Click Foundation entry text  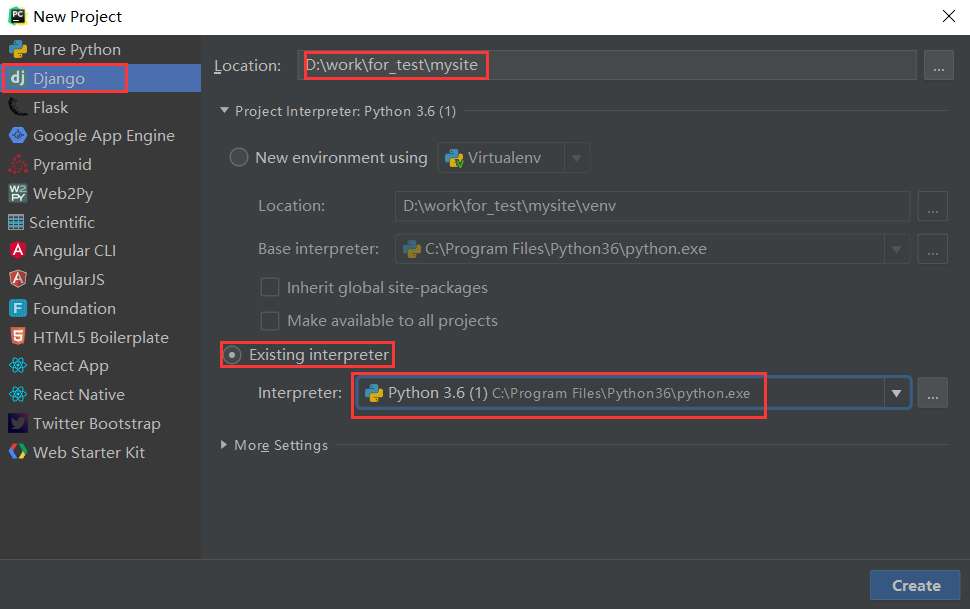pos(74,308)
